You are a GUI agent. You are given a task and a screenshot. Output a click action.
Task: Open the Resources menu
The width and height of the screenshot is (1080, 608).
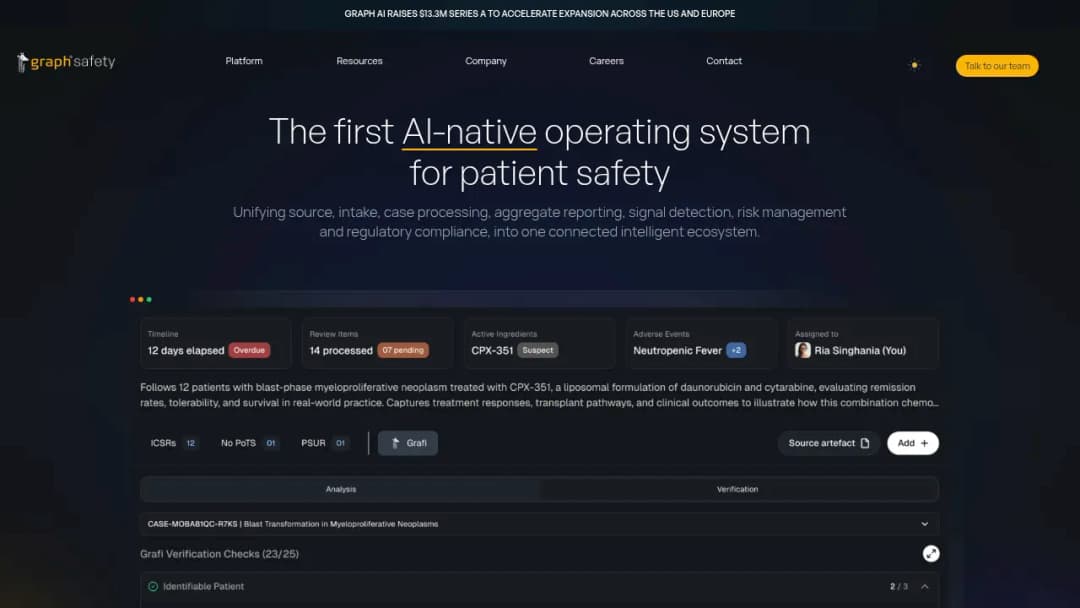[360, 61]
